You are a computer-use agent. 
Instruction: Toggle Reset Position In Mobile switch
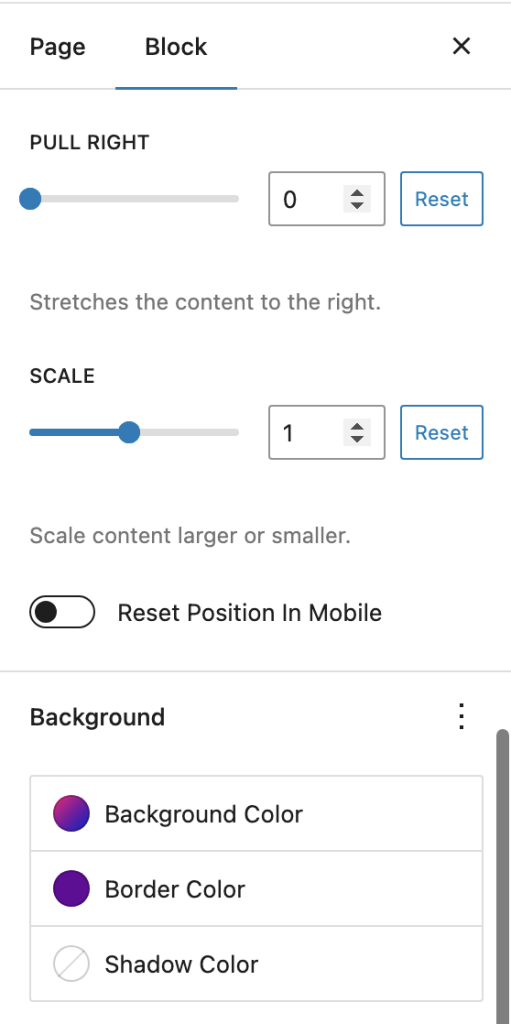pyautogui.click(x=62, y=612)
